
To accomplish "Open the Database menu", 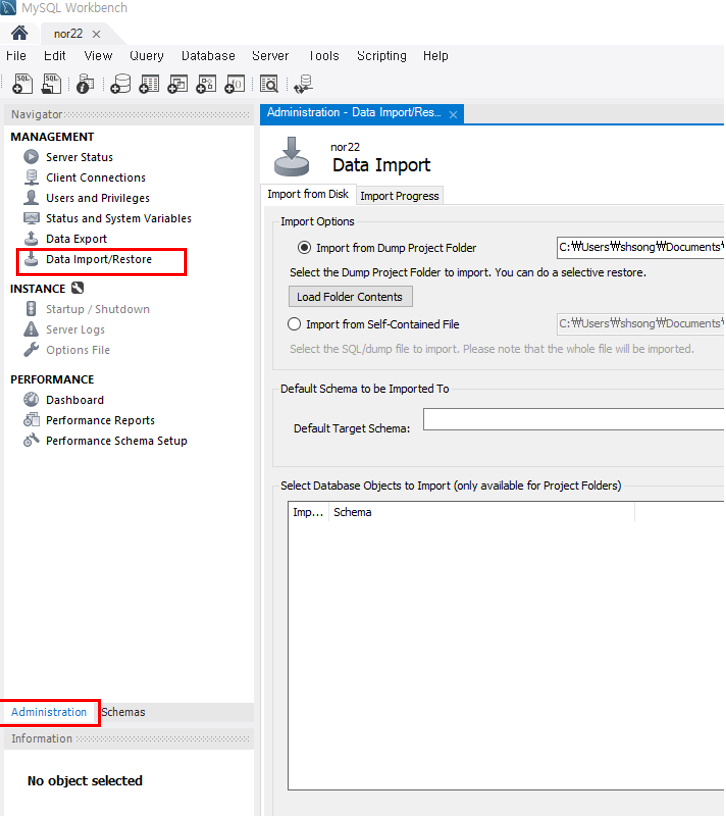I will pos(208,56).
